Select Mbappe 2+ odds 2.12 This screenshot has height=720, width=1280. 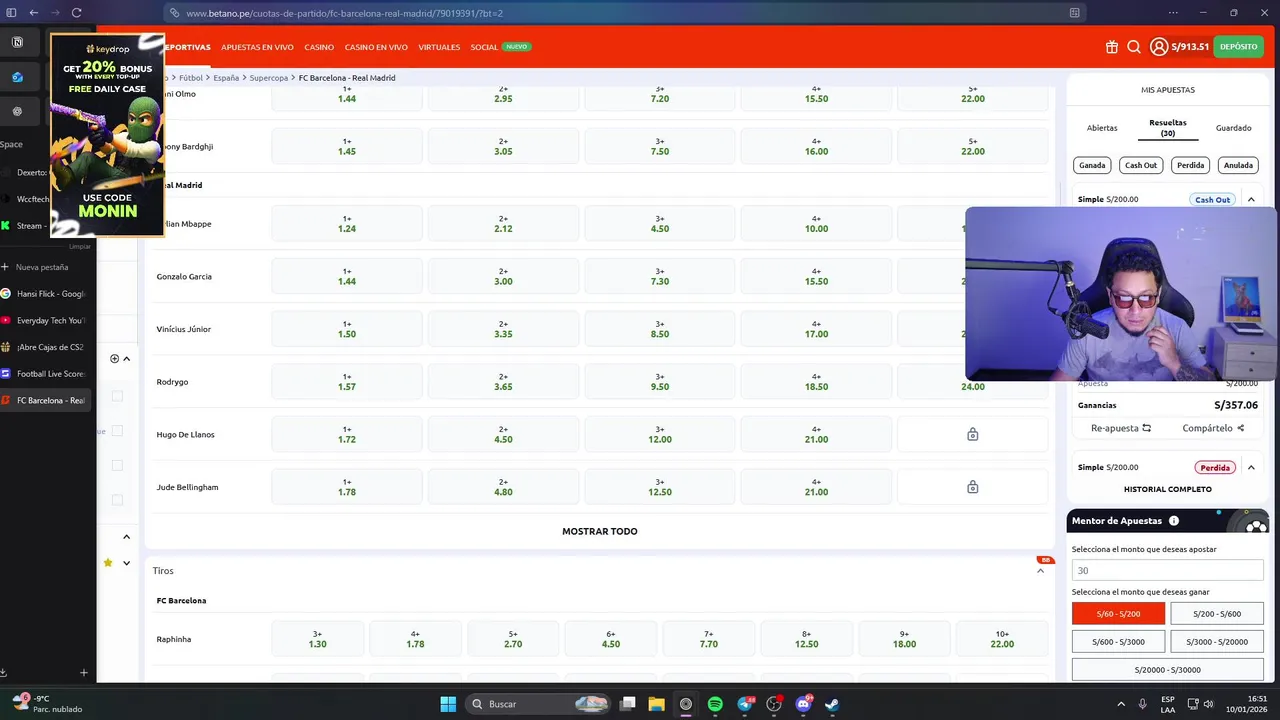point(503,224)
